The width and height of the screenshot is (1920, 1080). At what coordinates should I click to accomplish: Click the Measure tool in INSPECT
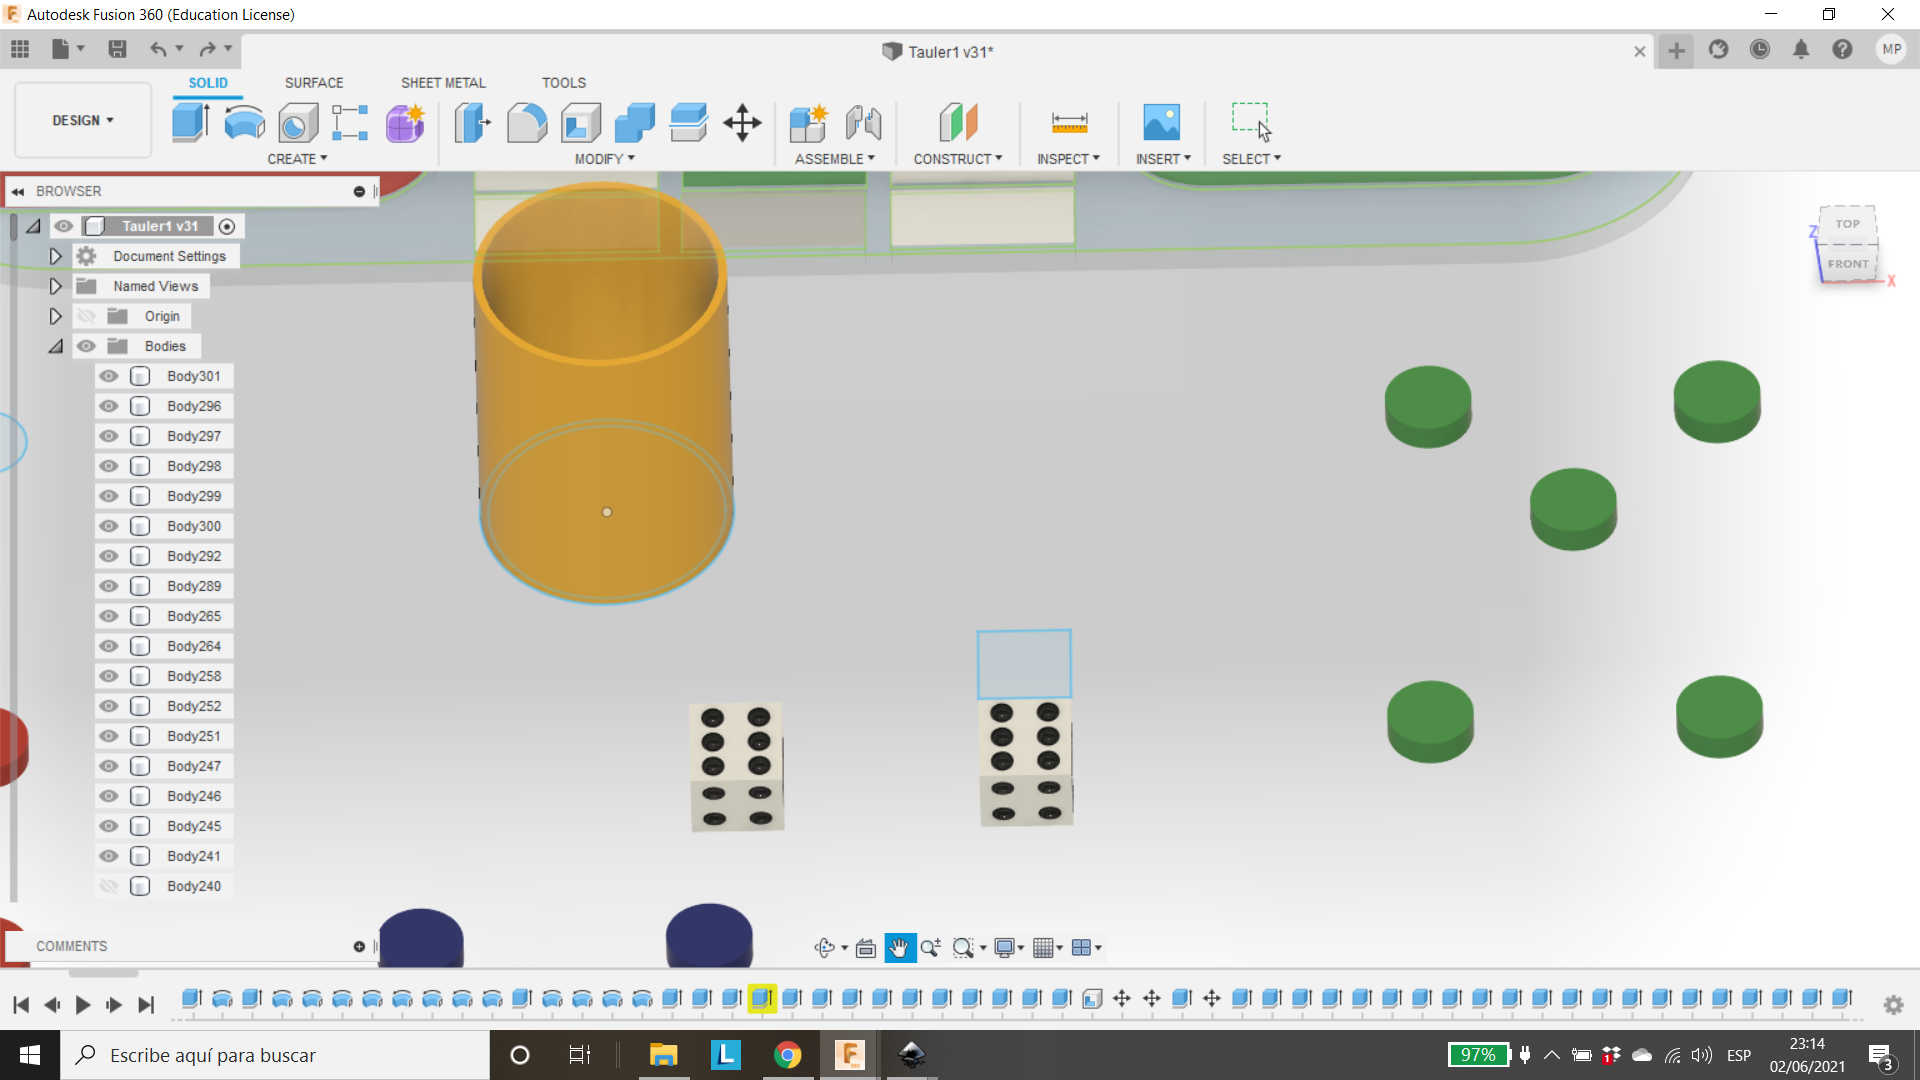pyautogui.click(x=1068, y=121)
